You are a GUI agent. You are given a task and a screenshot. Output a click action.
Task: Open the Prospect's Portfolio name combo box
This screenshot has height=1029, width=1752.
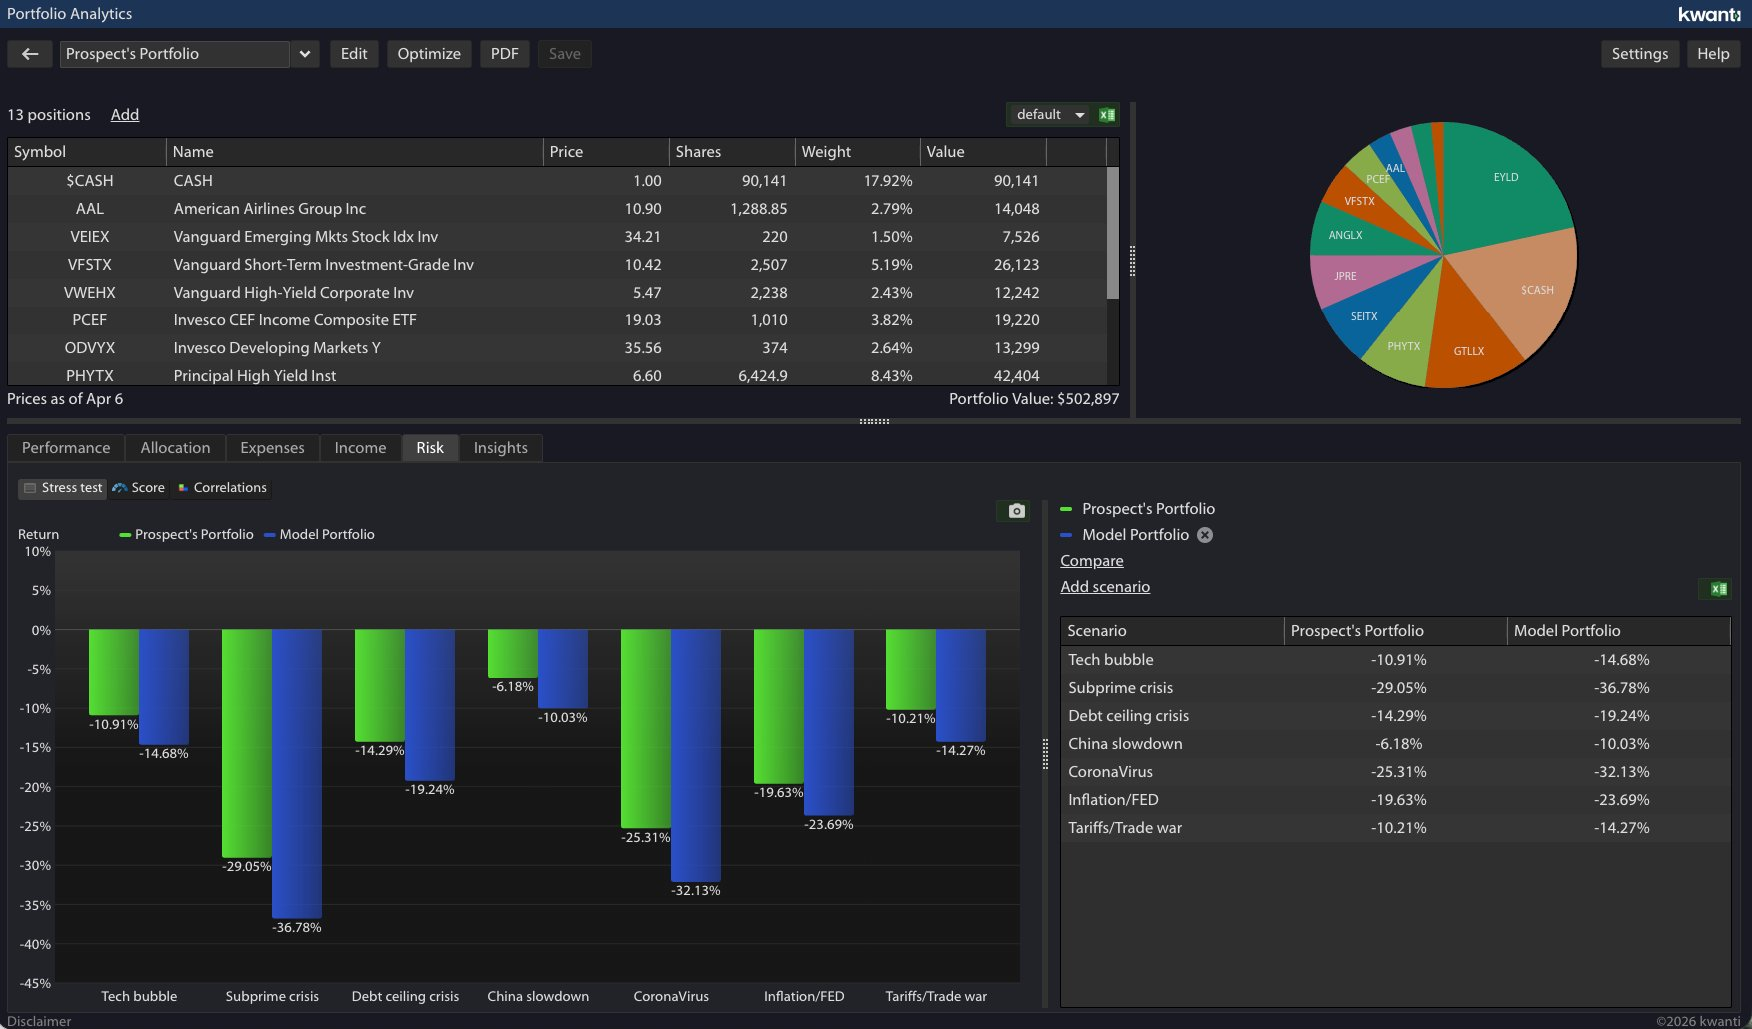[x=175, y=54]
